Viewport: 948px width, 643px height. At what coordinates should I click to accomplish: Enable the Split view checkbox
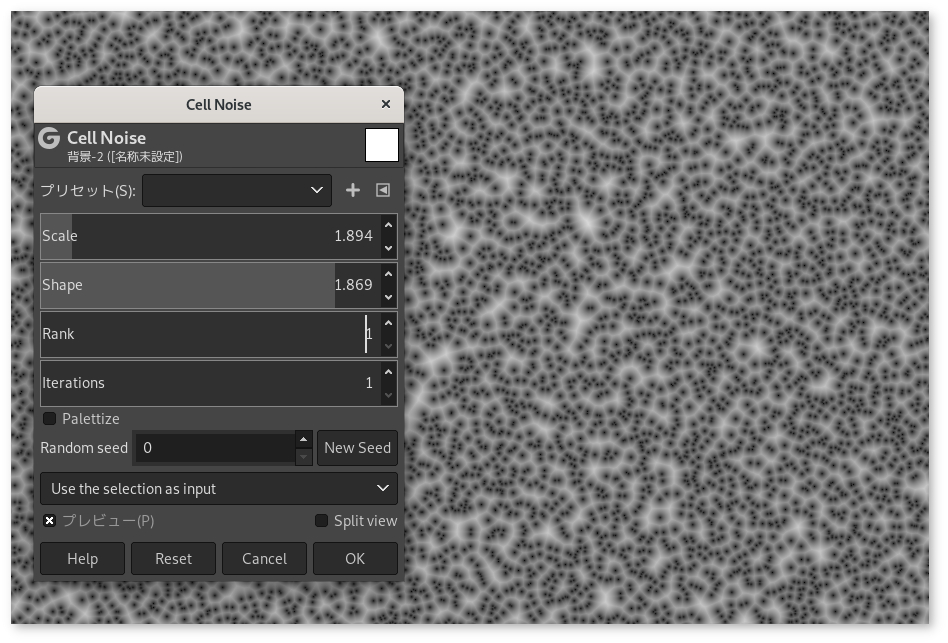click(322, 521)
